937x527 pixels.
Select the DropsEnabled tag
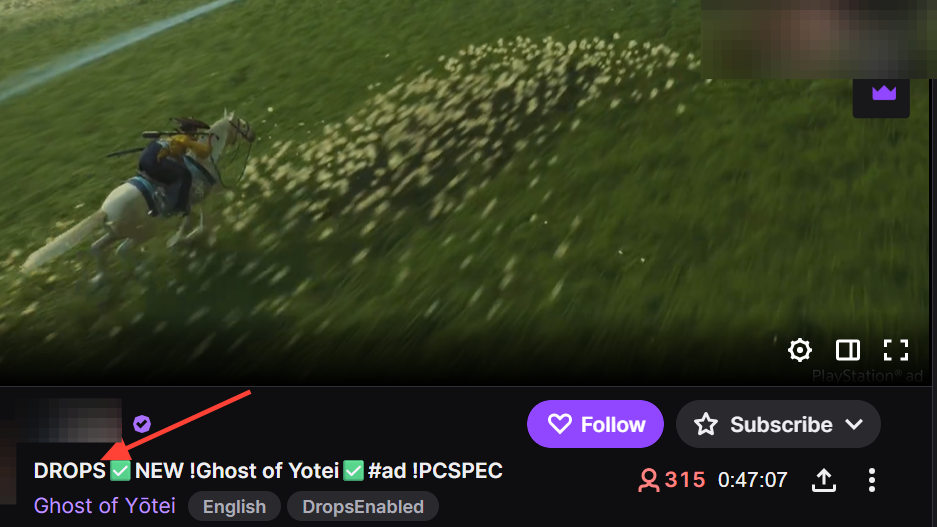pyautogui.click(x=363, y=507)
